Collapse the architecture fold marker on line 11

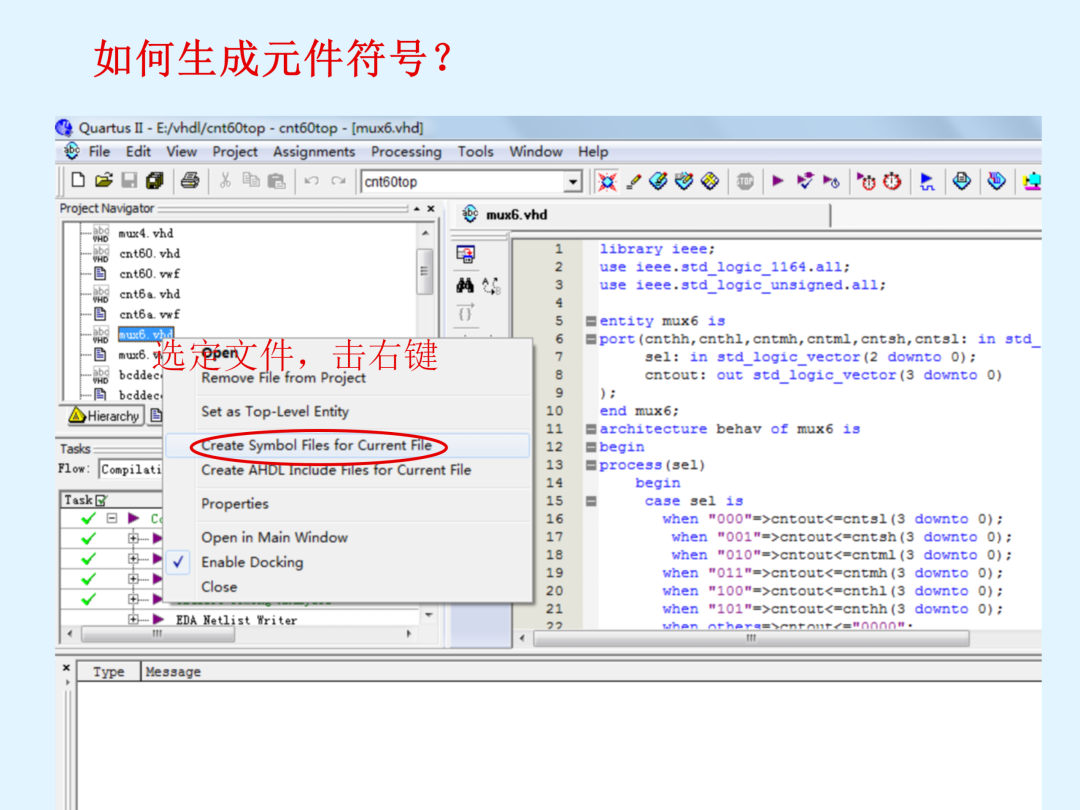[x=591, y=429]
